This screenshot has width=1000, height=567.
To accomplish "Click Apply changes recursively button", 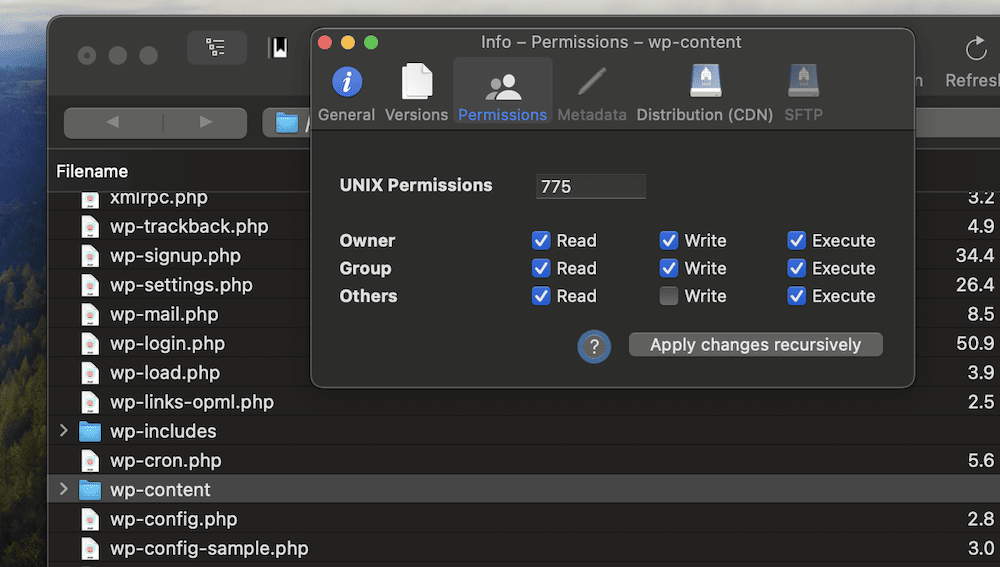I will coord(756,344).
